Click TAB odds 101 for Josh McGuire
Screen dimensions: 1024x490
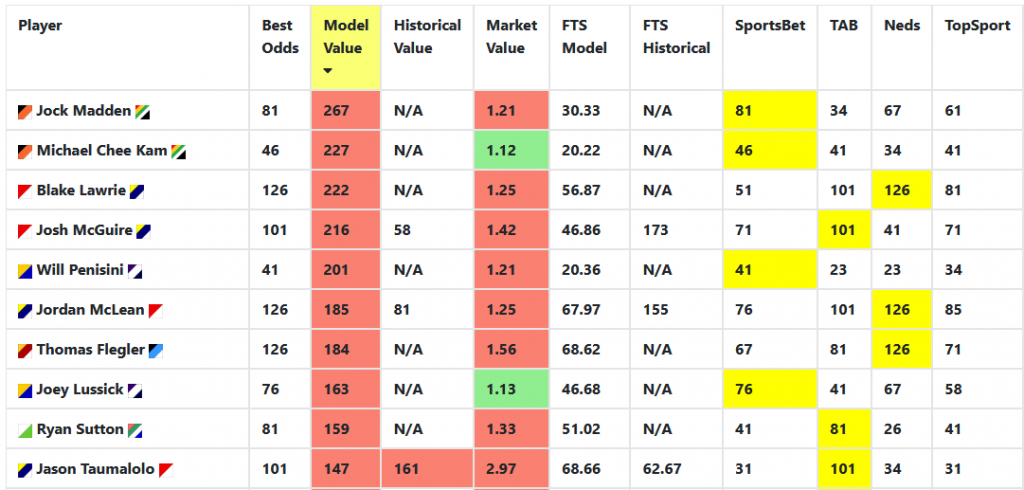pos(843,230)
